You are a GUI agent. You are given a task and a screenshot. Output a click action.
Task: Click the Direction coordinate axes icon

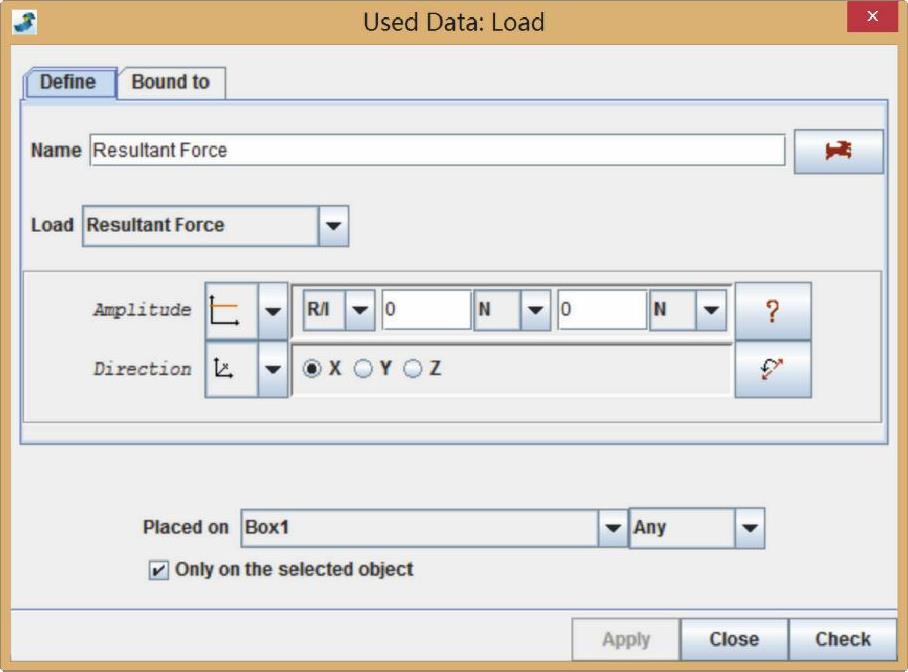231,369
